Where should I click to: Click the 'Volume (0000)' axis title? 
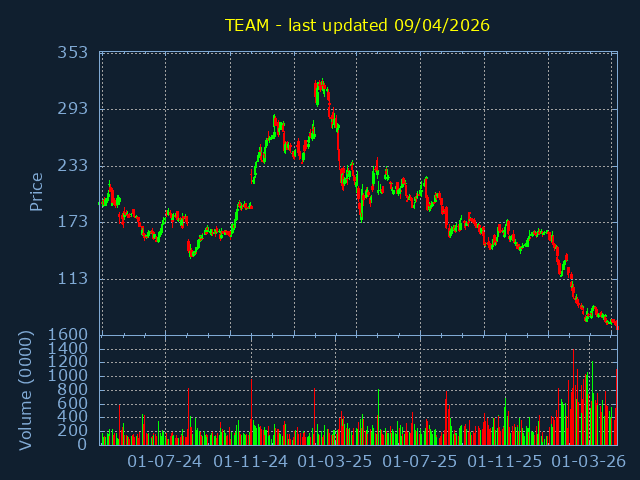point(25,391)
